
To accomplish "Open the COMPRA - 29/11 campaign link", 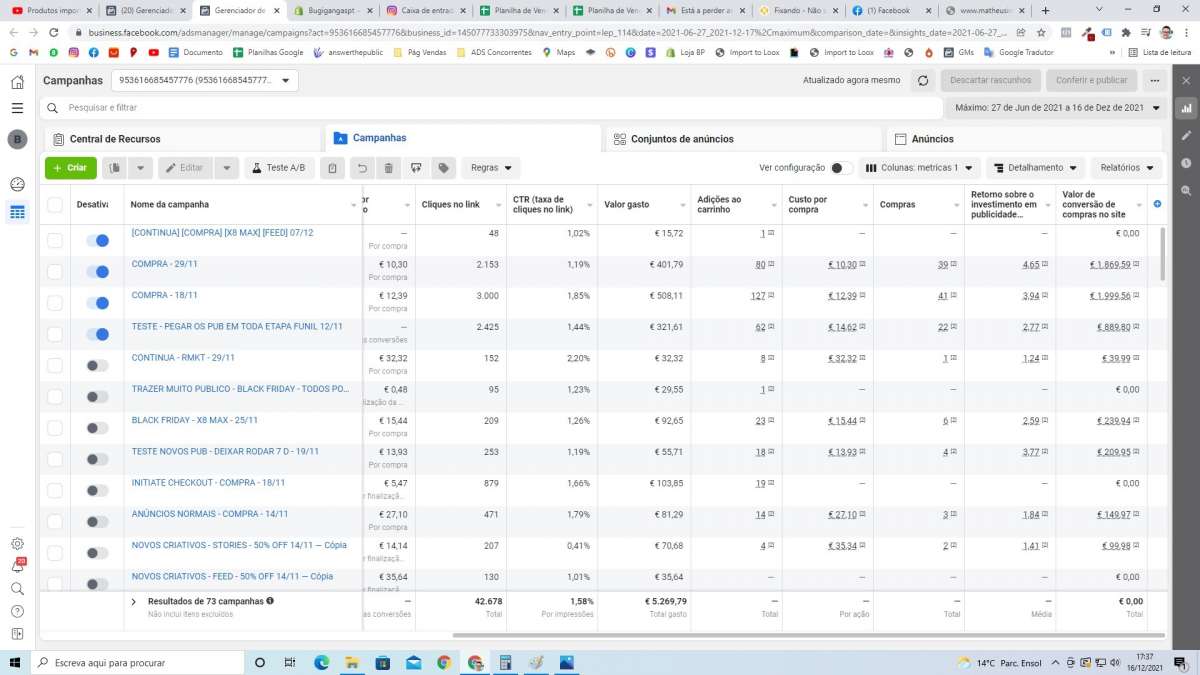I will pos(164,264).
